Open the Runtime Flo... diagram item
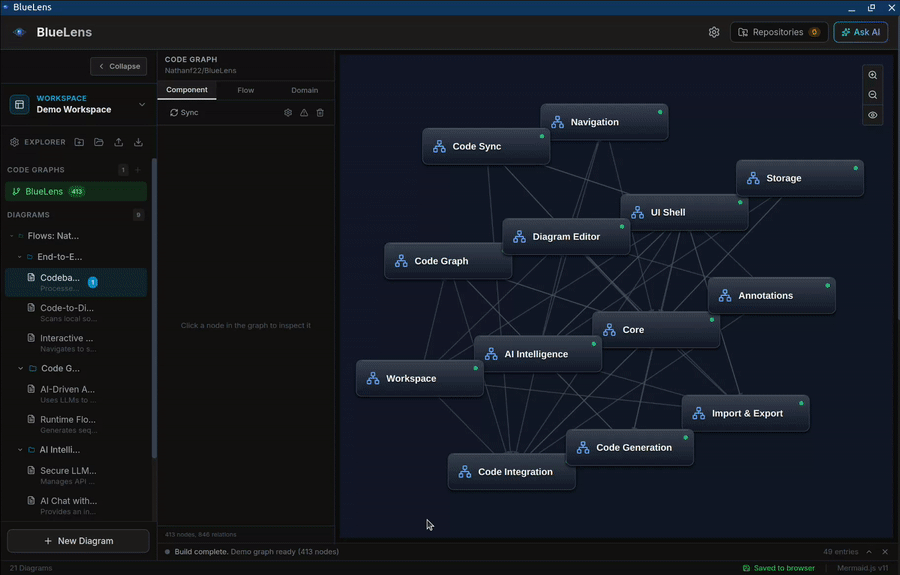Viewport: 900px width, 575px height. pos(68,420)
